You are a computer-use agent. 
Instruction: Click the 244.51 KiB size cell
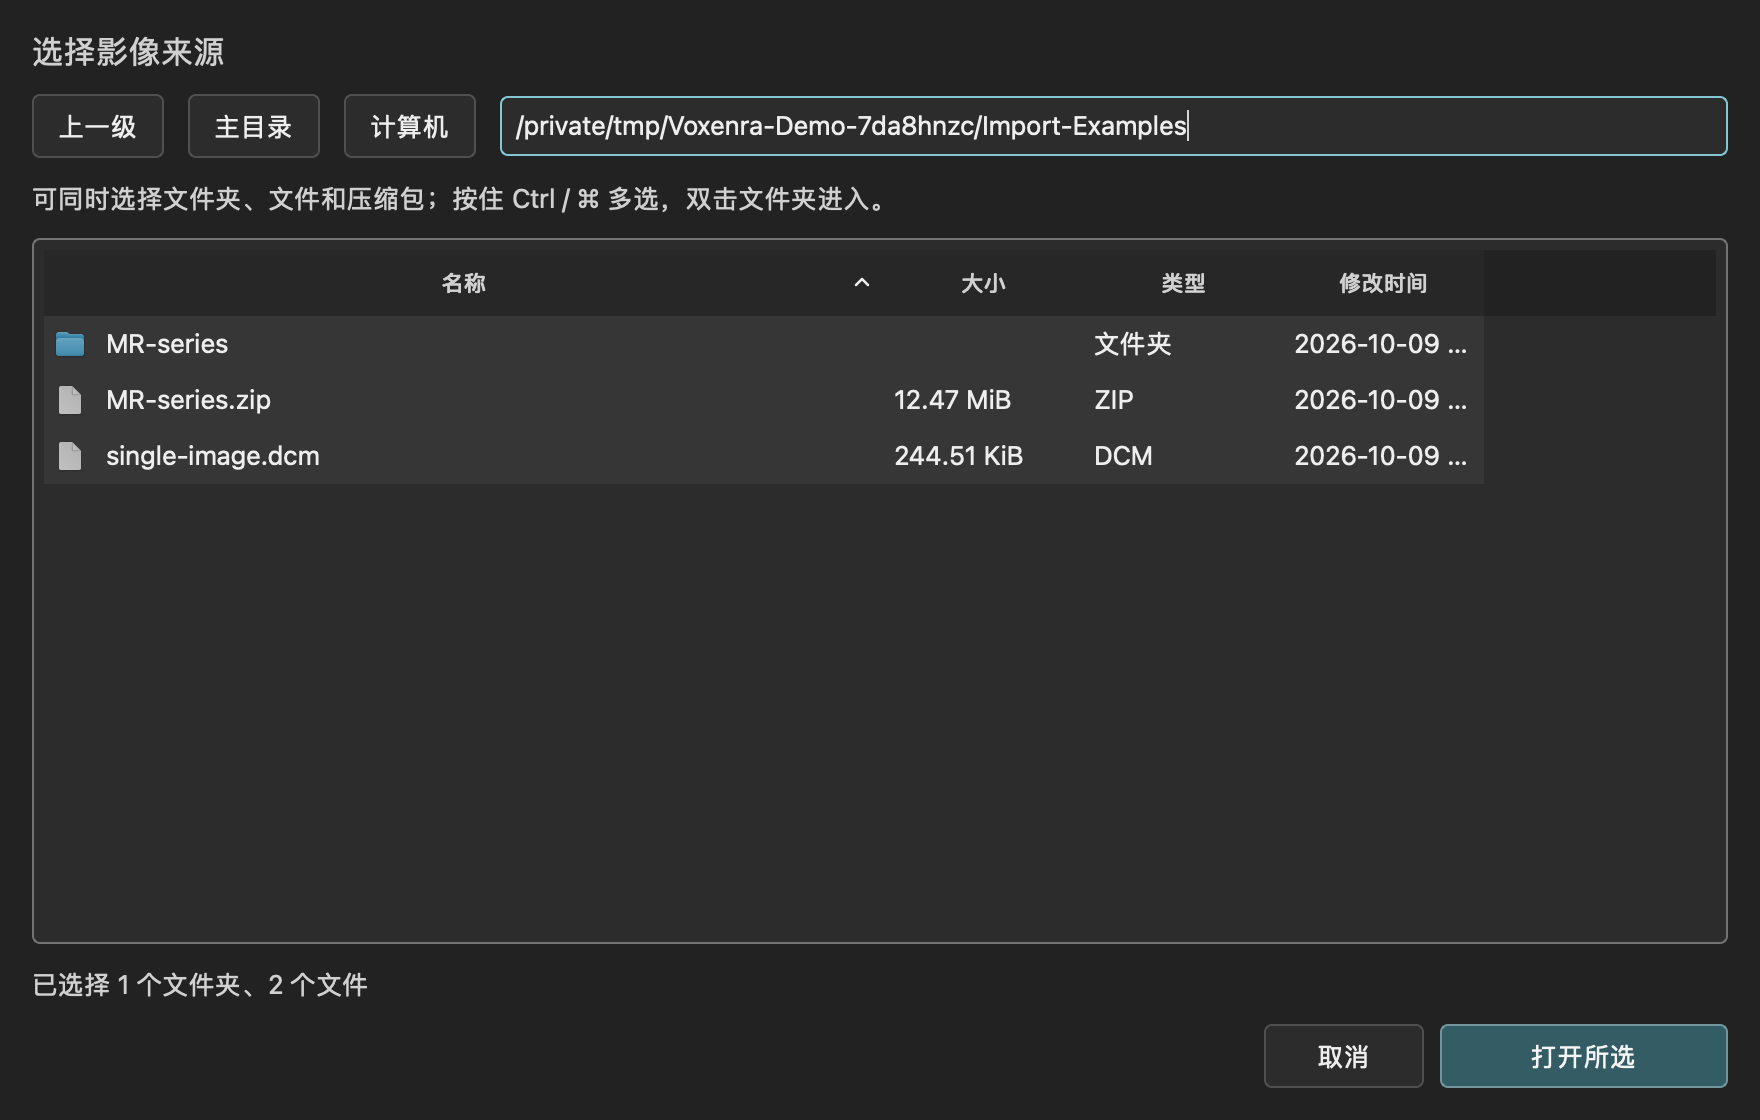click(958, 456)
